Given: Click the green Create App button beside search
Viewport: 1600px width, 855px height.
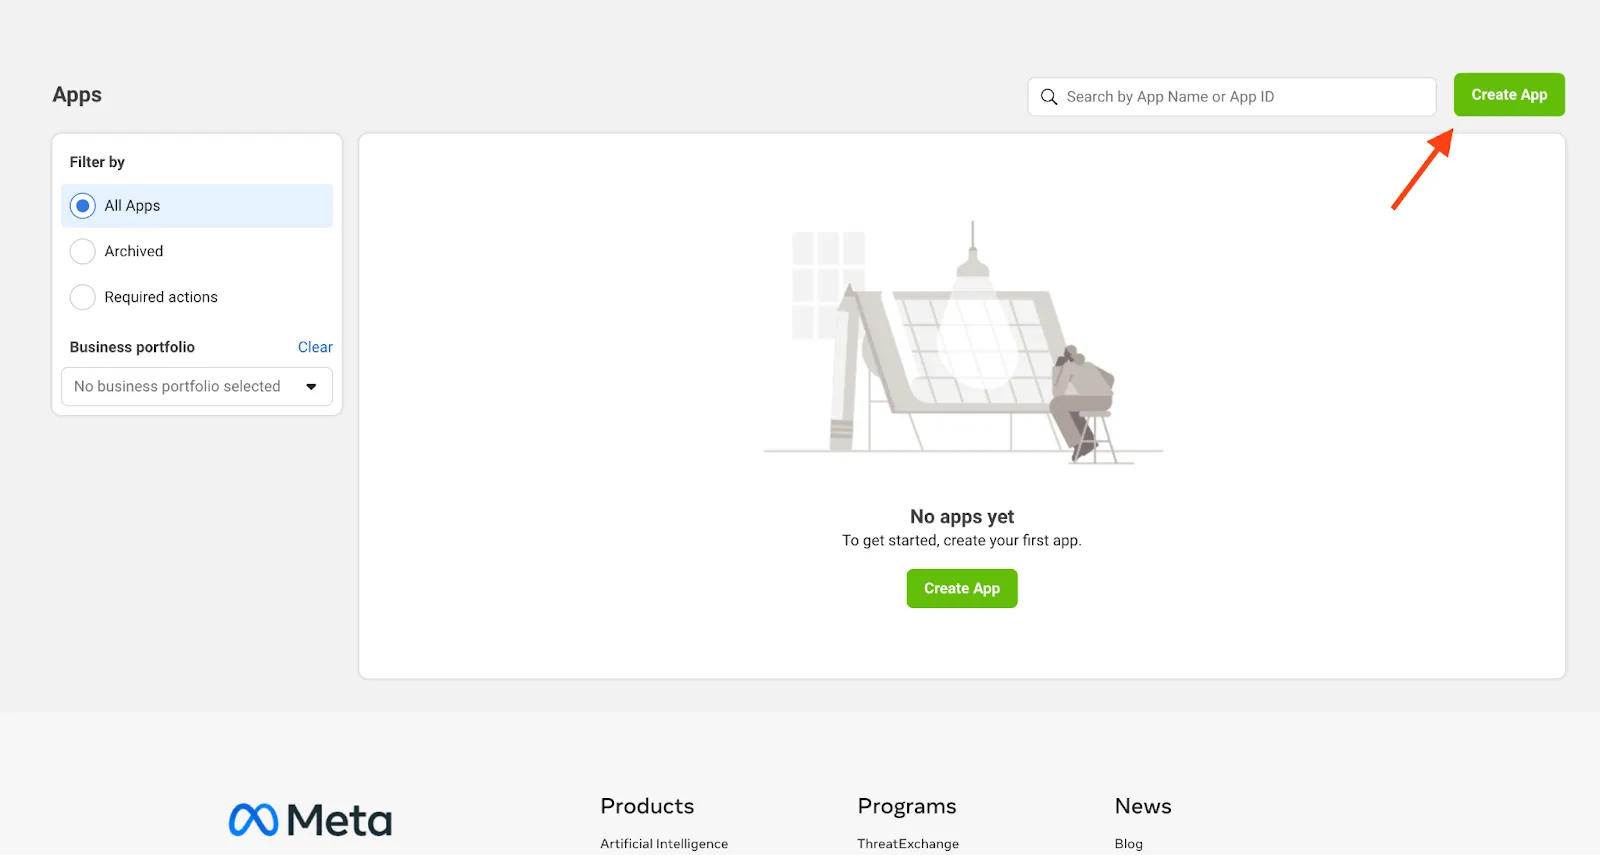Looking at the screenshot, I should (1509, 95).
